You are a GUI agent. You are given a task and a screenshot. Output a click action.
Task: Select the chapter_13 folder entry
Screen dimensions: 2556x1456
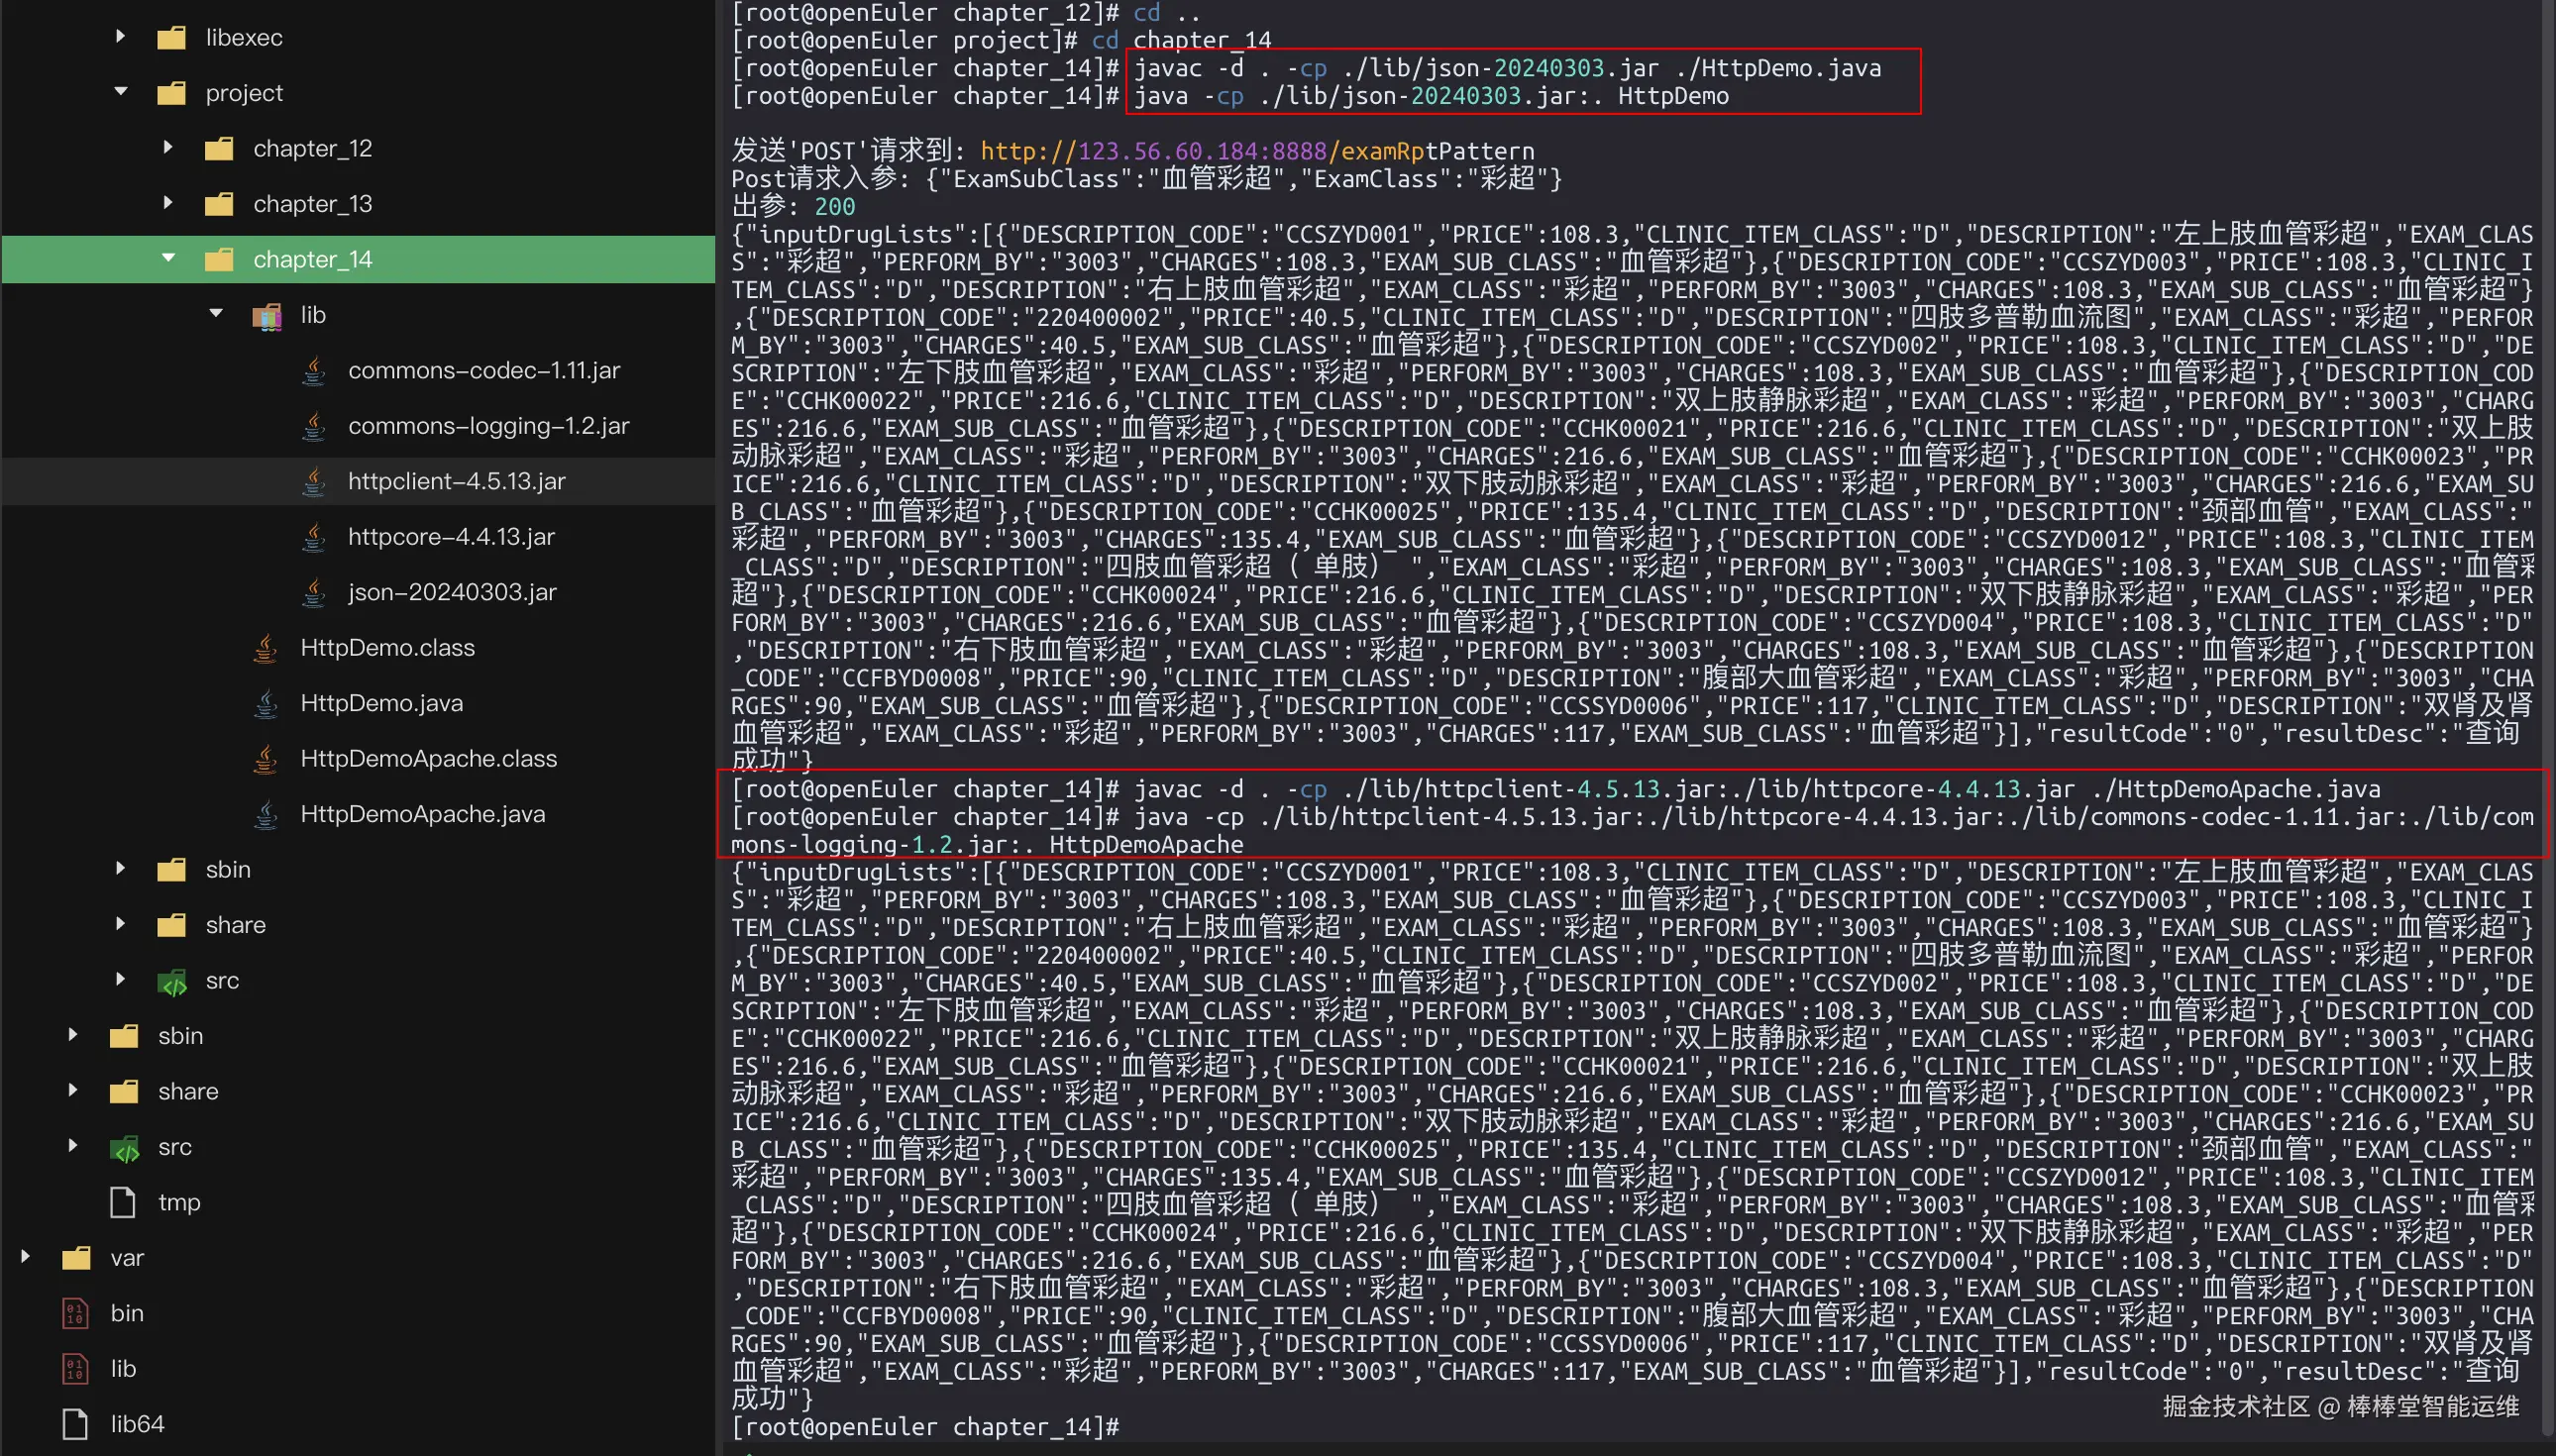[x=312, y=204]
